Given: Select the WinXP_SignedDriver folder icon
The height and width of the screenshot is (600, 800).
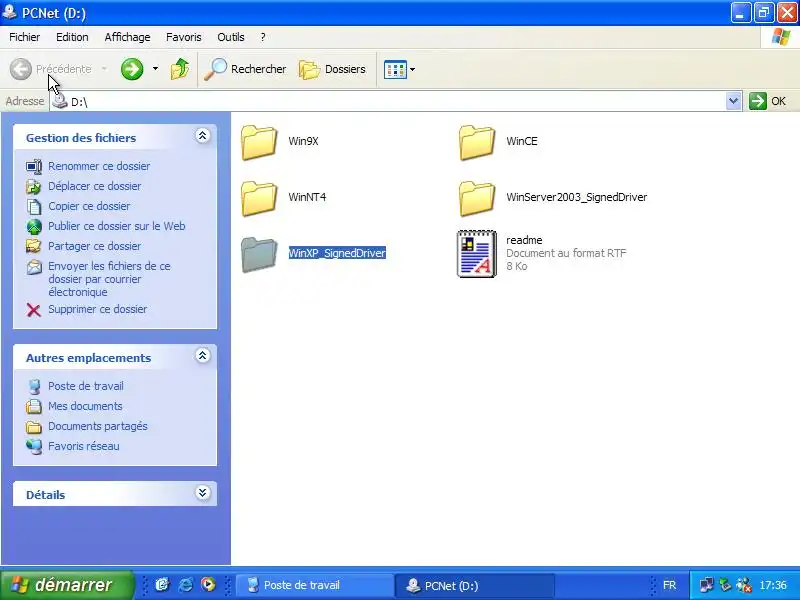Looking at the screenshot, I should (x=259, y=255).
